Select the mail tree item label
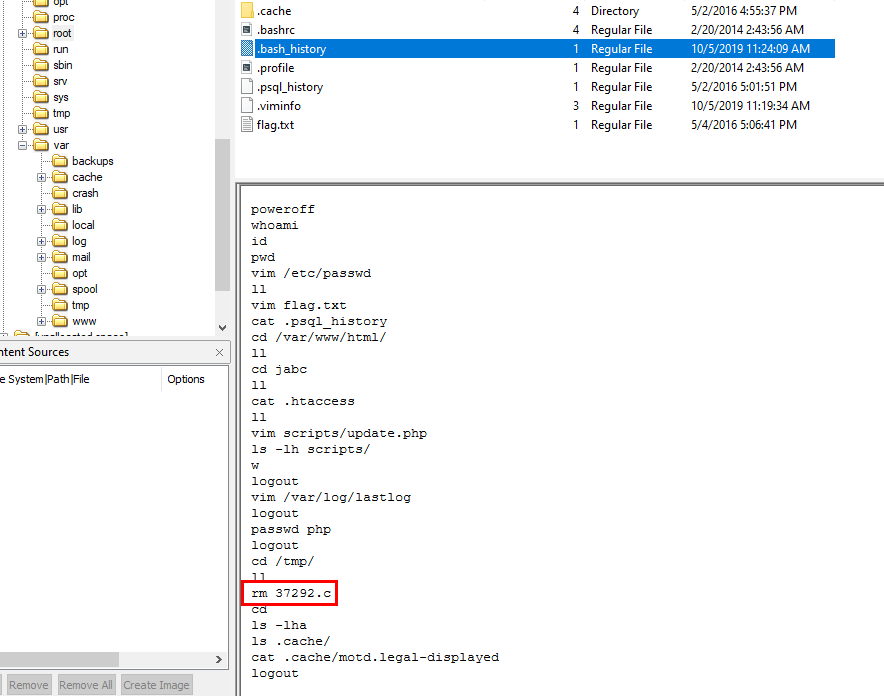This screenshot has height=696, width=884. (x=81, y=258)
